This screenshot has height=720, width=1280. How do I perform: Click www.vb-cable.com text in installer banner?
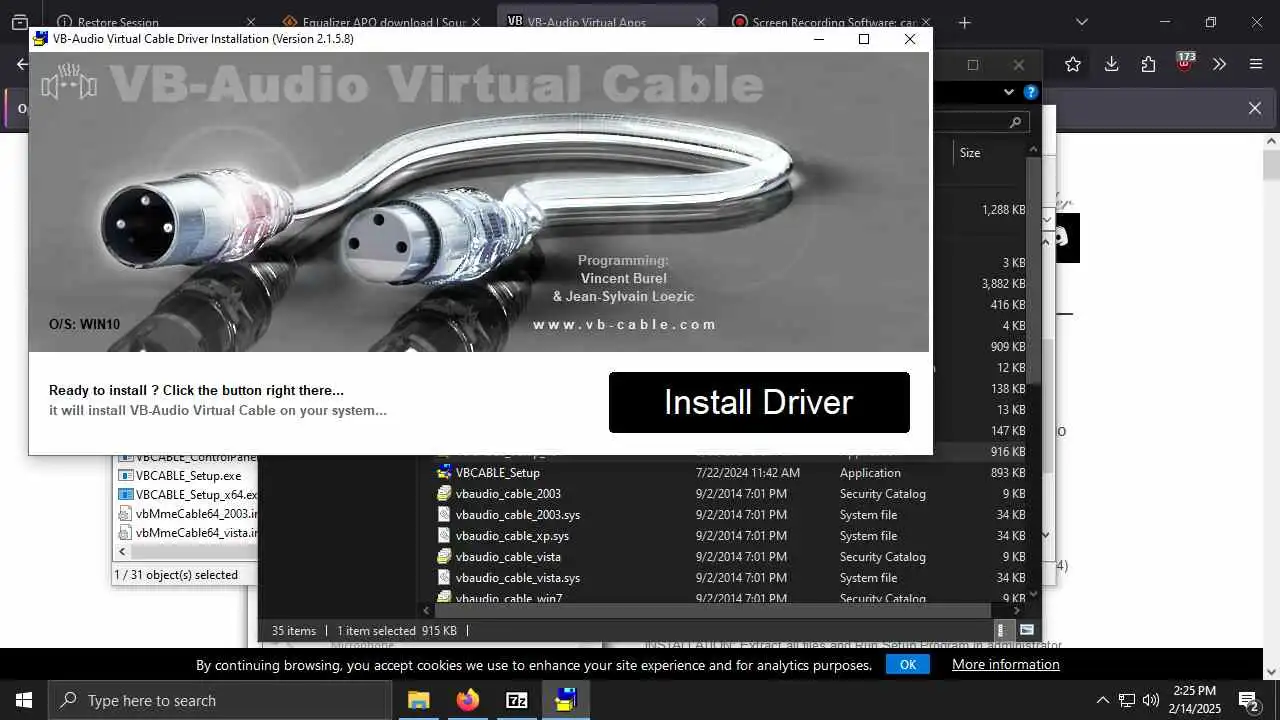[x=625, y=324]
